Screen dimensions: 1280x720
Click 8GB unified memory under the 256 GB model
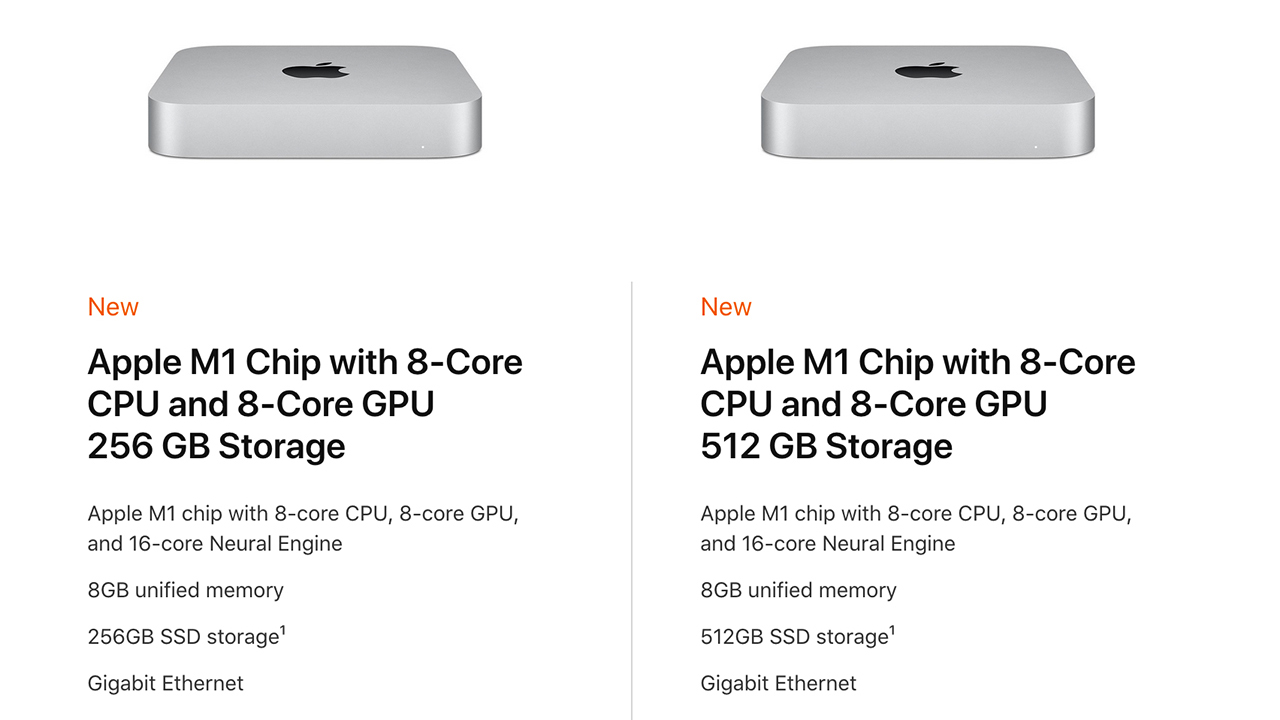[185, 590]
